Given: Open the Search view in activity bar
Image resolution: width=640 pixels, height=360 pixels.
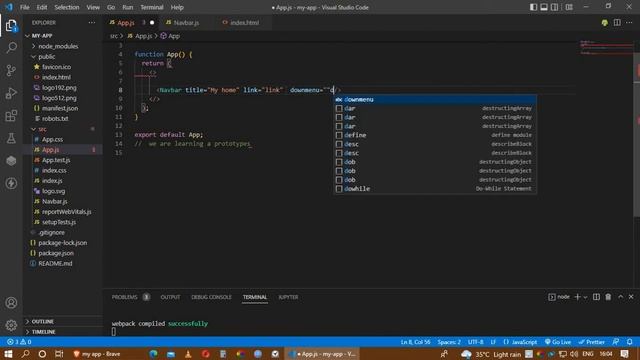Looking at the screenshot, I should point(11,48).
